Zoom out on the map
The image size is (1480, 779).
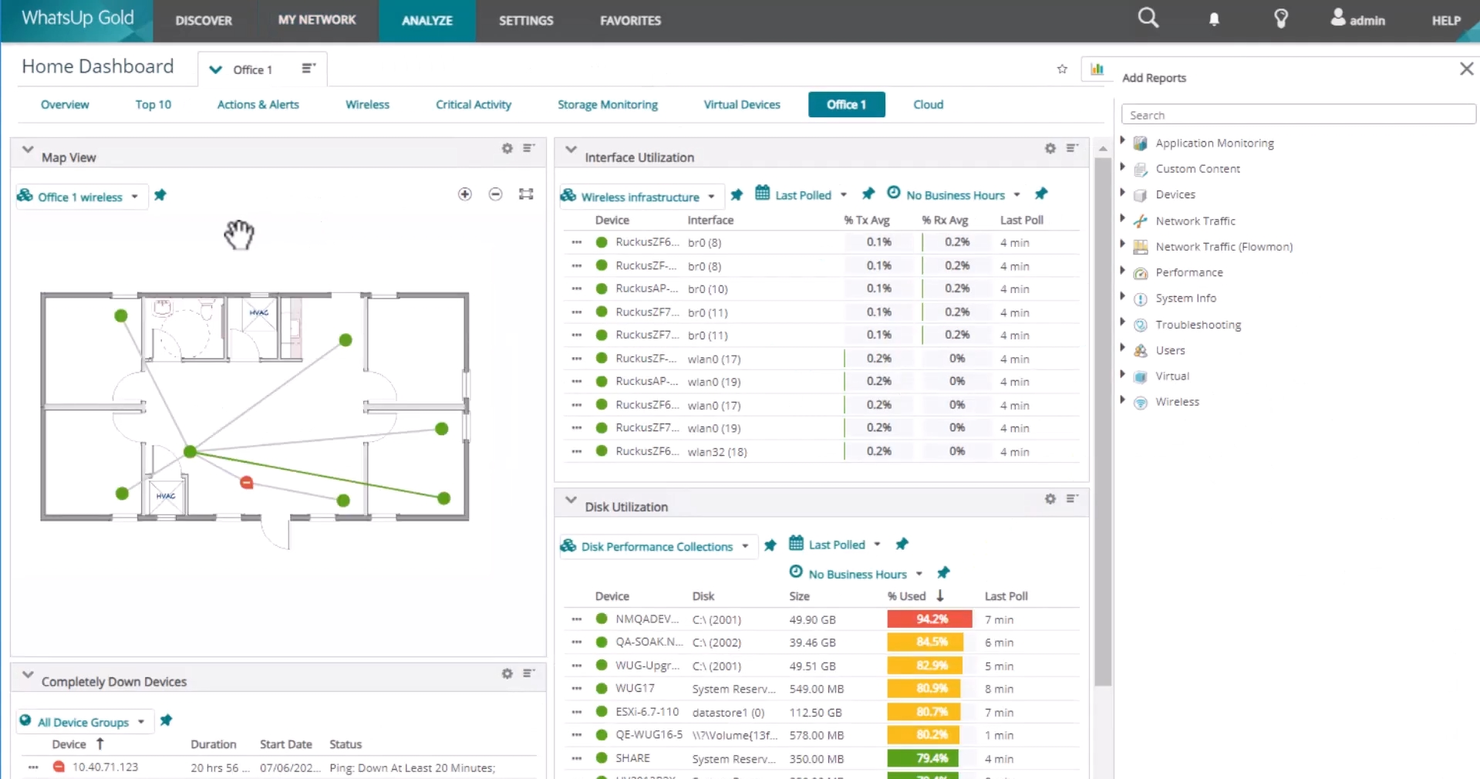496,194
